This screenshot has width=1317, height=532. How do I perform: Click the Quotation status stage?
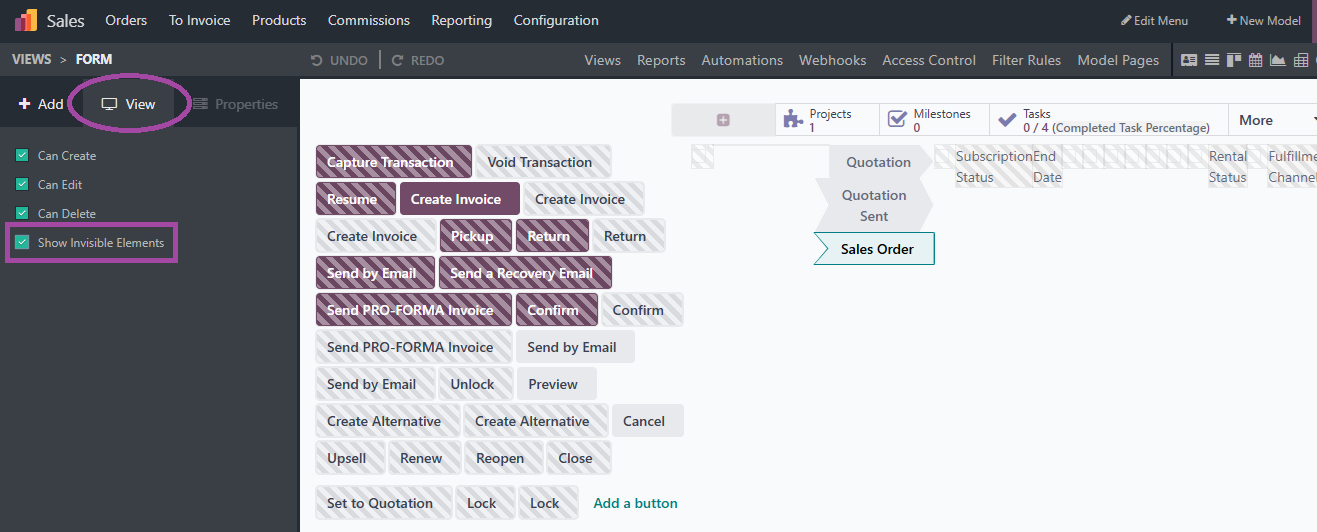pos(877,162)
